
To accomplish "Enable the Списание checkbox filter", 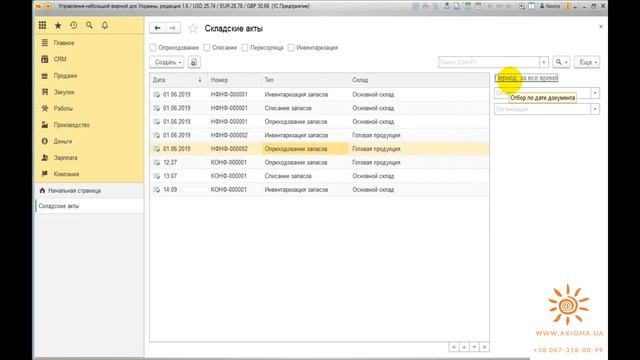I will (207, 48).
